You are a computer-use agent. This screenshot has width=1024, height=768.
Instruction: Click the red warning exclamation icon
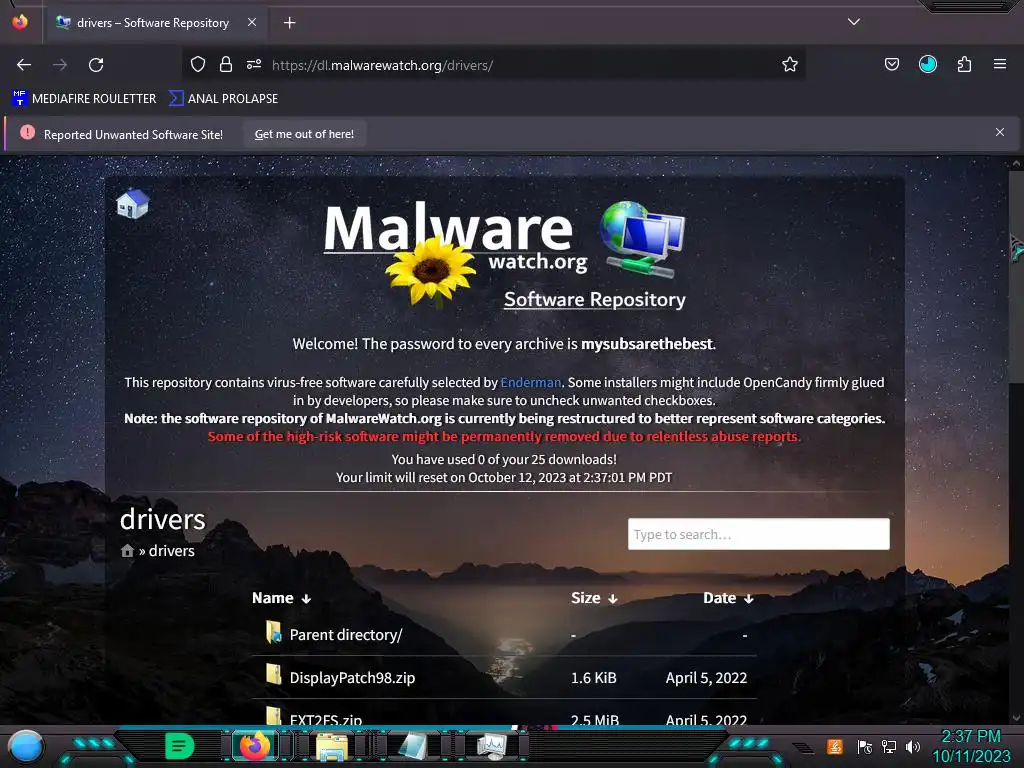[x=27, y=133]
